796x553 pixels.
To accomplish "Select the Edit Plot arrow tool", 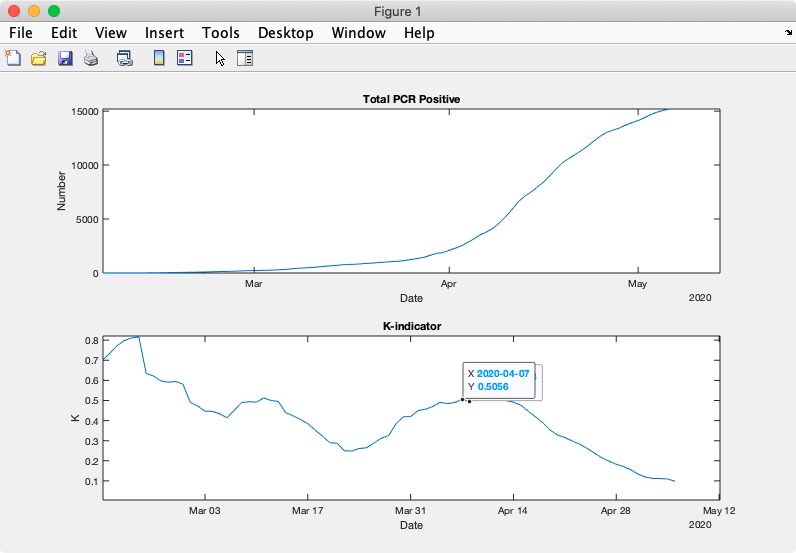I will (x=220, y=58).
